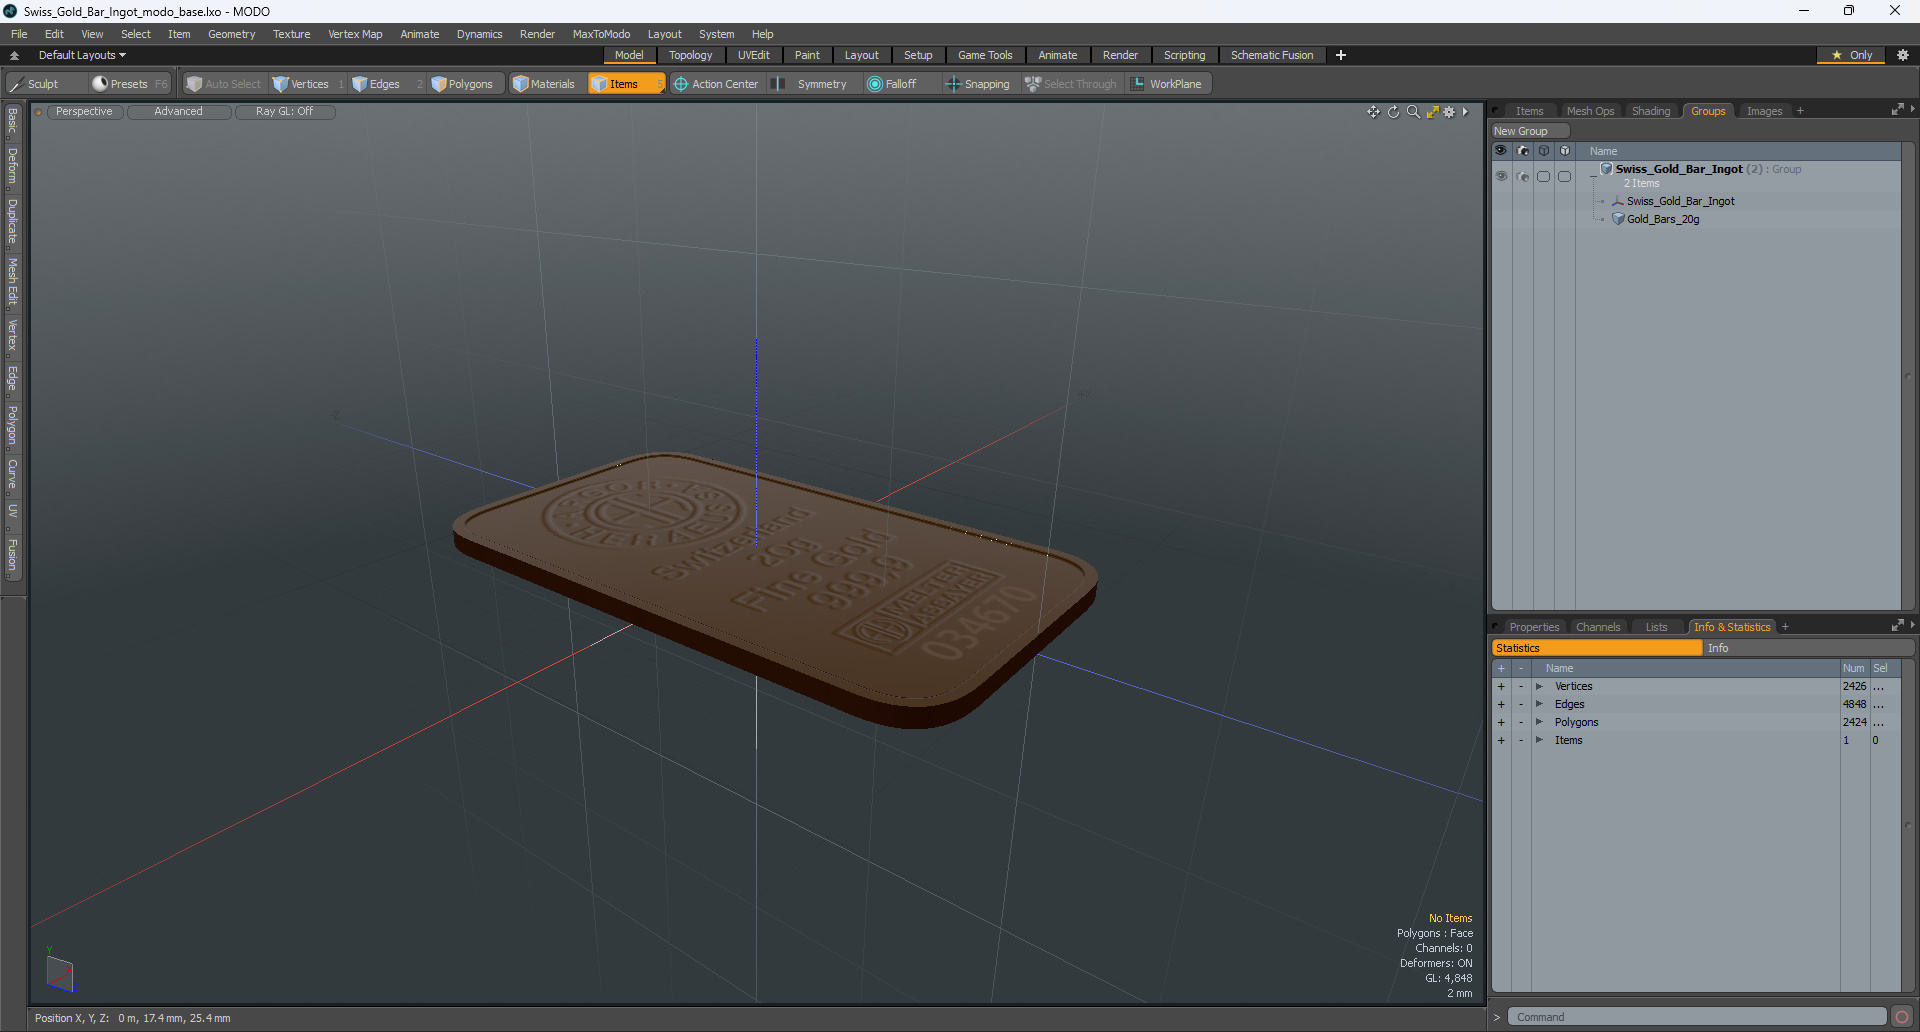Image resolution: width=1920 pixels, height=1032 pixels.
Task: Open viewport settings gear
Action: (x=1449, y=112)
